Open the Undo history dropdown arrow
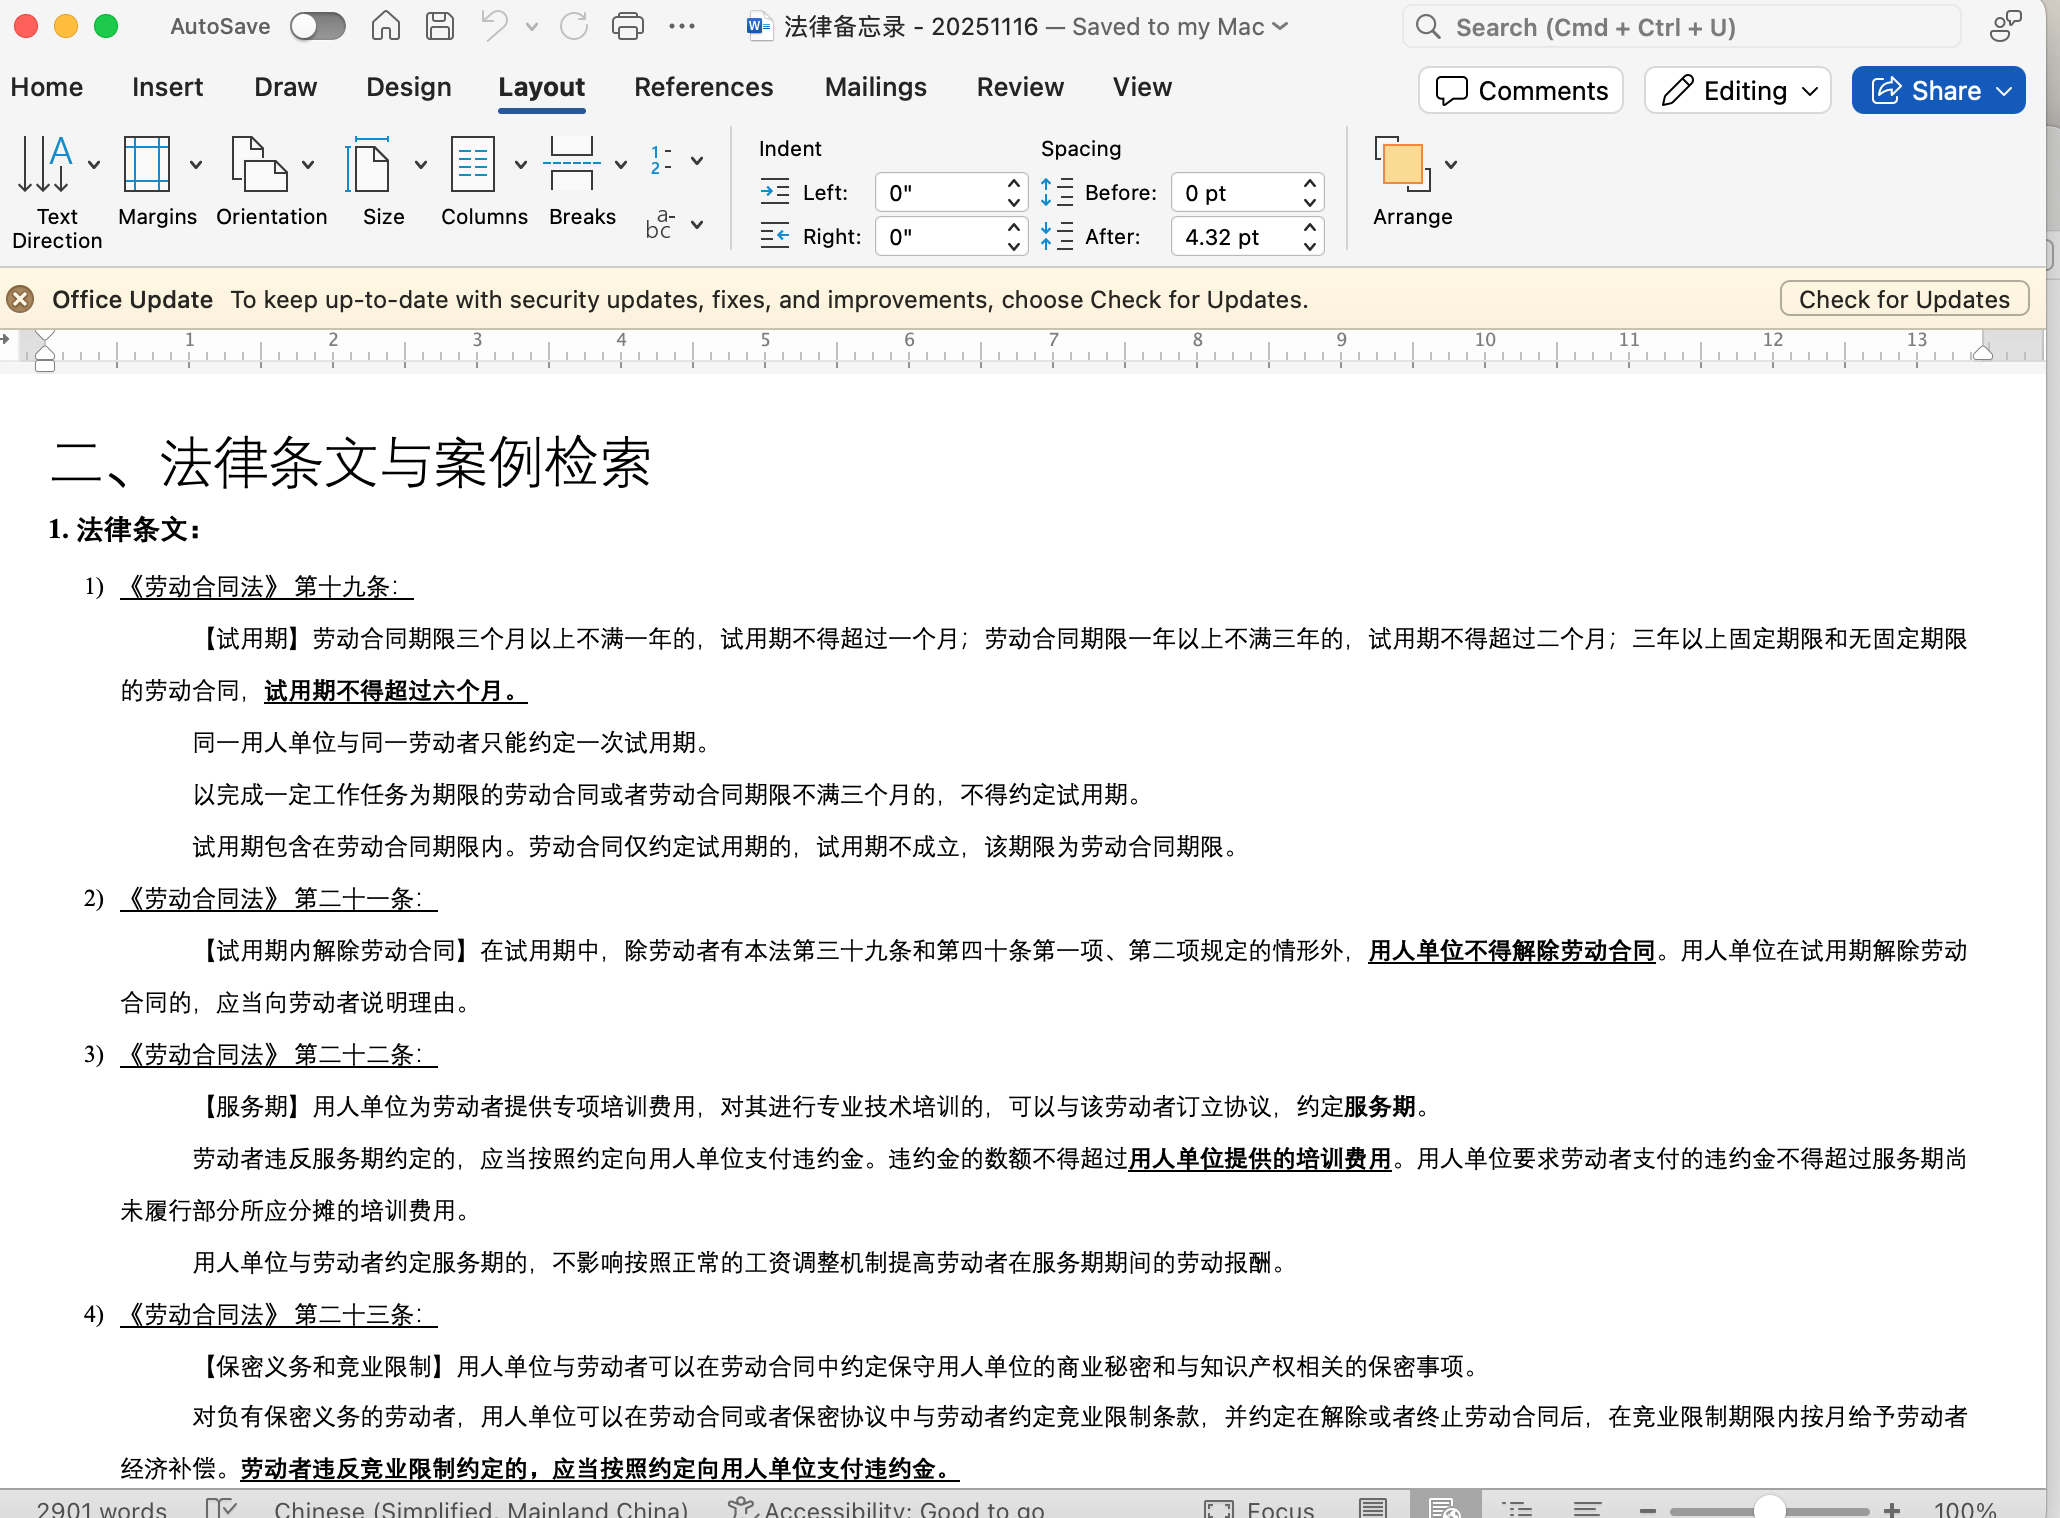2060x1518 pixels. click(x=532, y=27)
